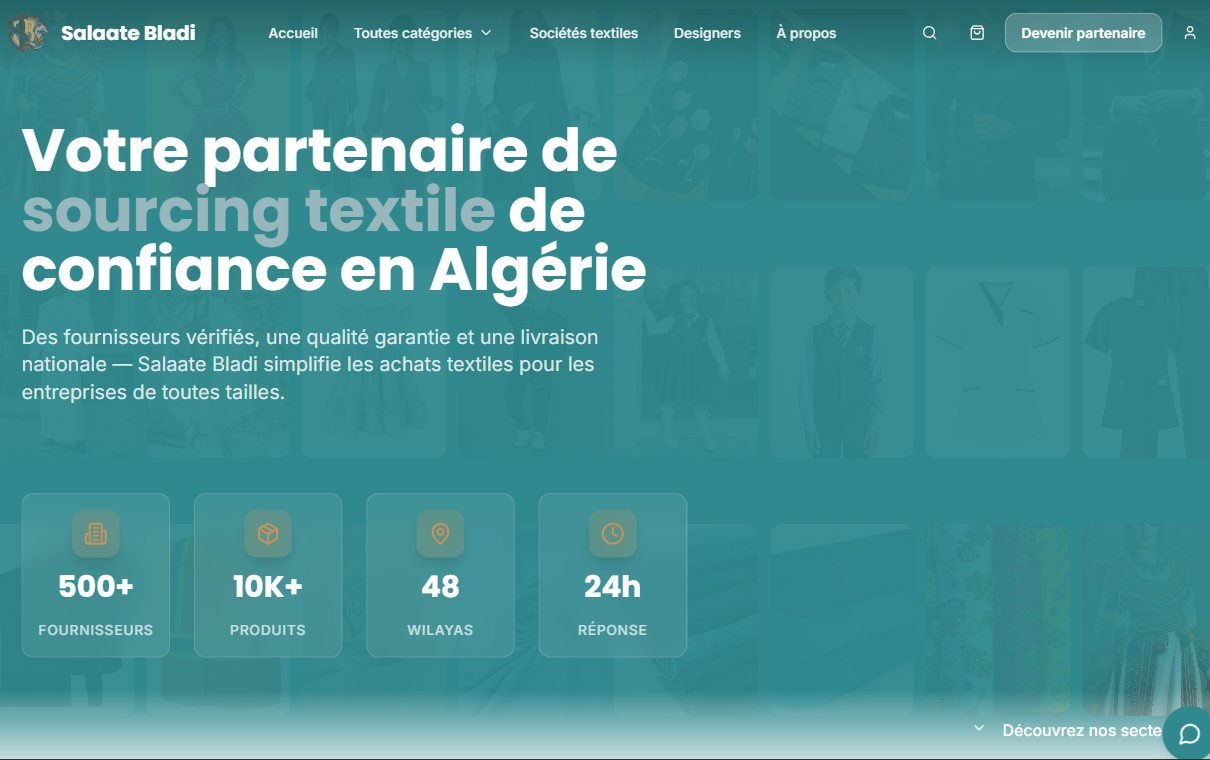Select the 500+ Fournisseurs stat card

(96, 575)
